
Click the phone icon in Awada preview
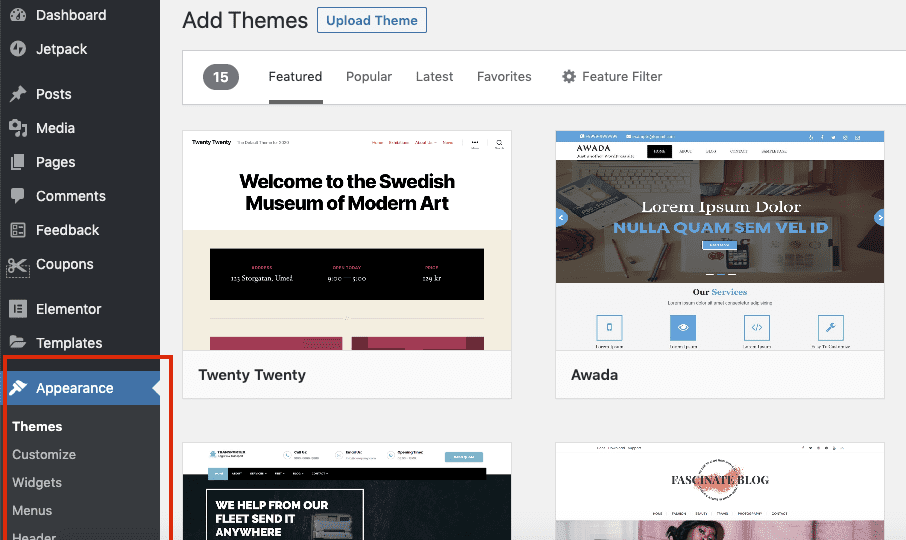[609, 327]
